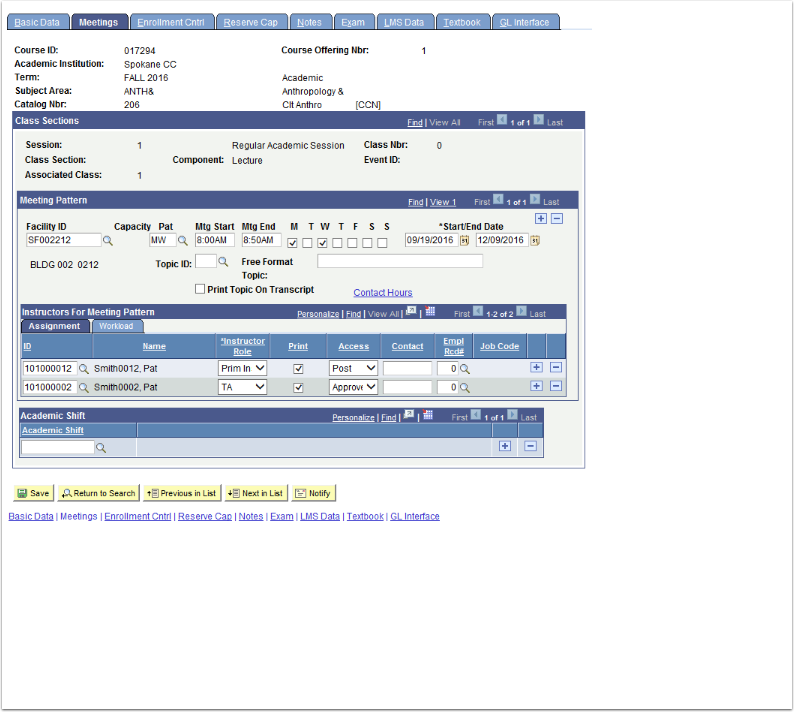
Task: Show next Class Section record arrow
Action: pos(539,120)
